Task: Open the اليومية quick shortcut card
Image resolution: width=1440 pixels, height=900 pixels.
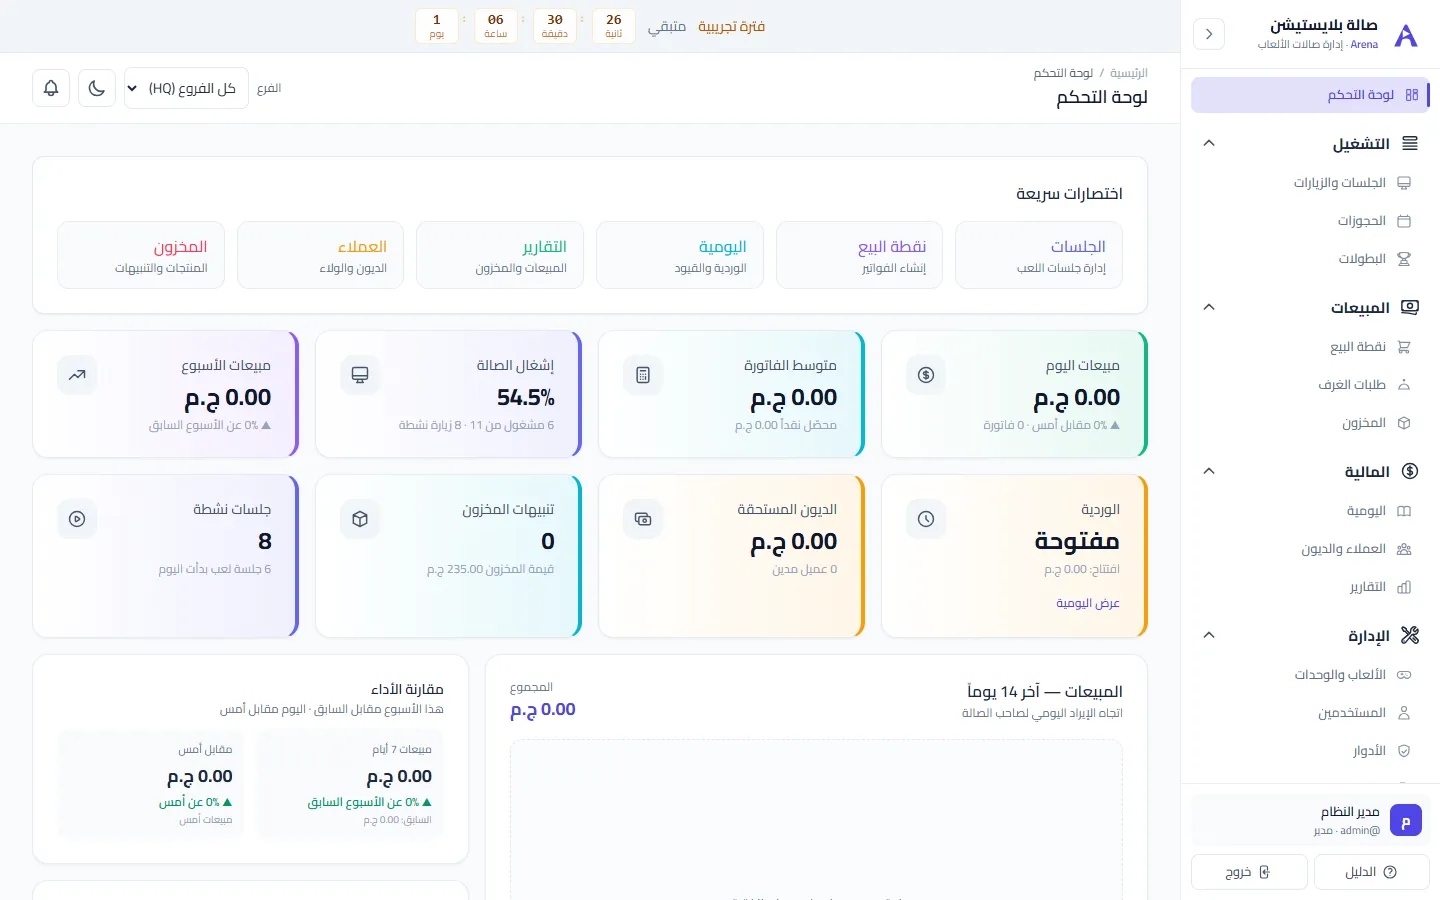Action: 680,255
